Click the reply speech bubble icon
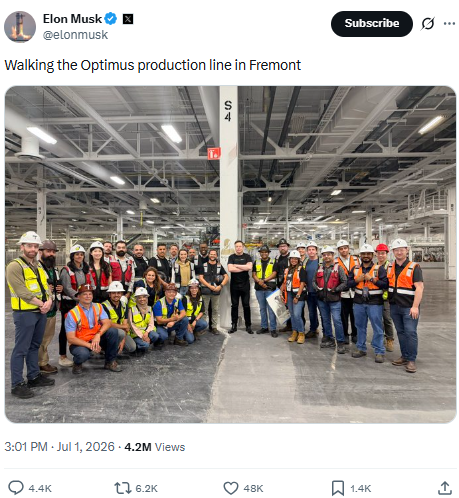 (16, 488)
